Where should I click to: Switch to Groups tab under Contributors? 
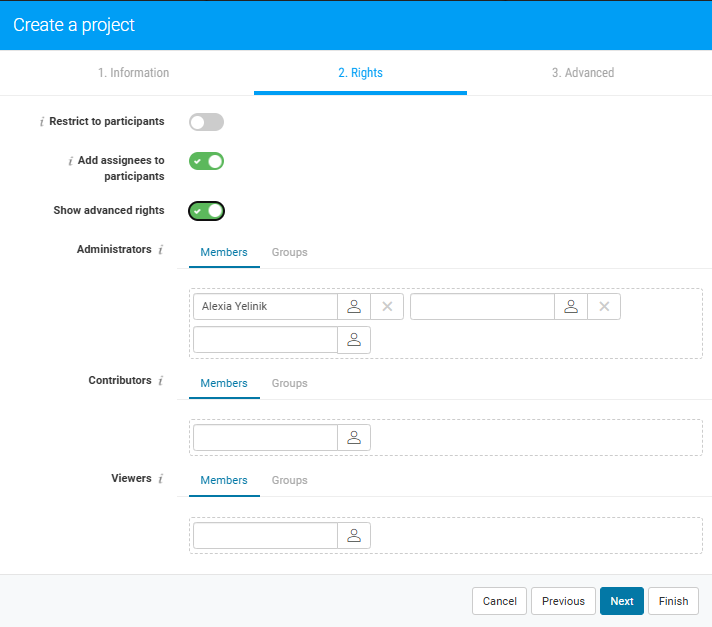[x=289, y=383]
